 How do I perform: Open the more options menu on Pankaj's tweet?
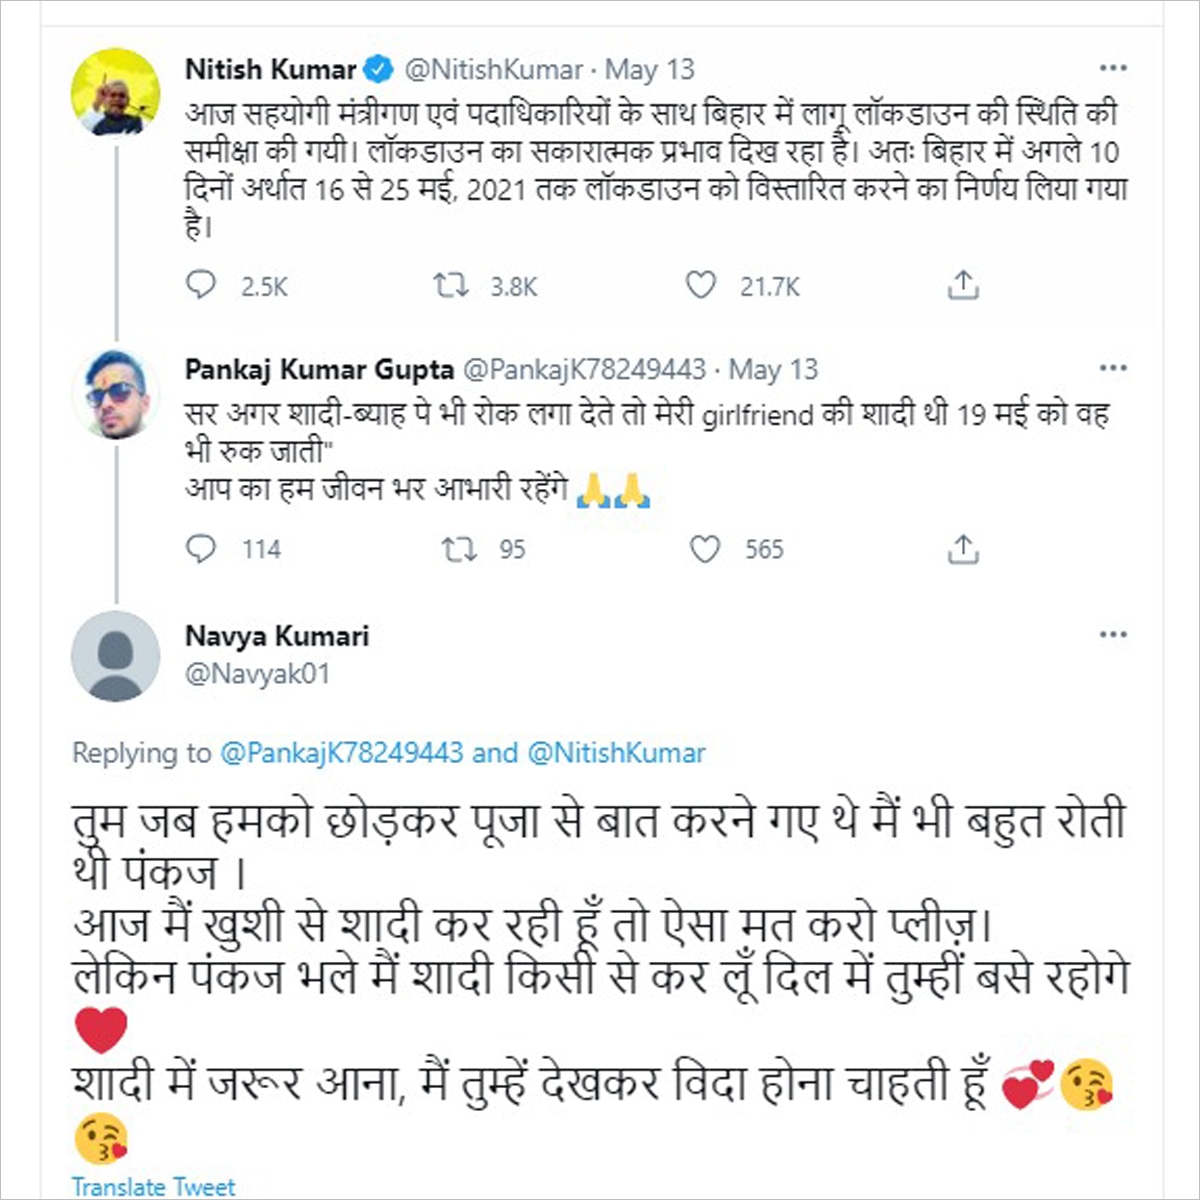(x=1111, y=366)
